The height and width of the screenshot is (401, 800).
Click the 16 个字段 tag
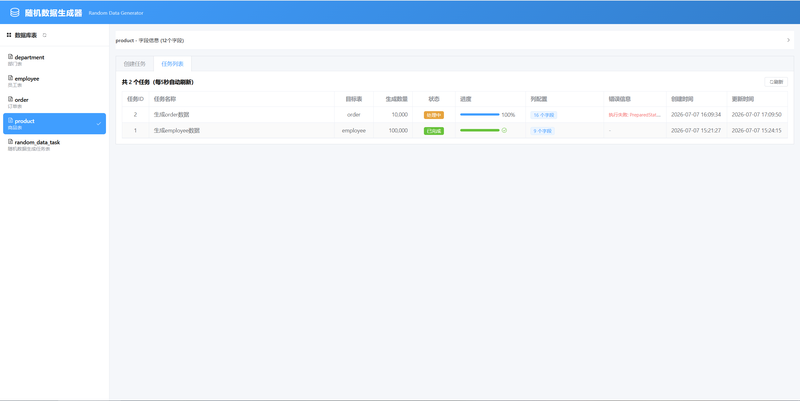[x=543, y=115]
